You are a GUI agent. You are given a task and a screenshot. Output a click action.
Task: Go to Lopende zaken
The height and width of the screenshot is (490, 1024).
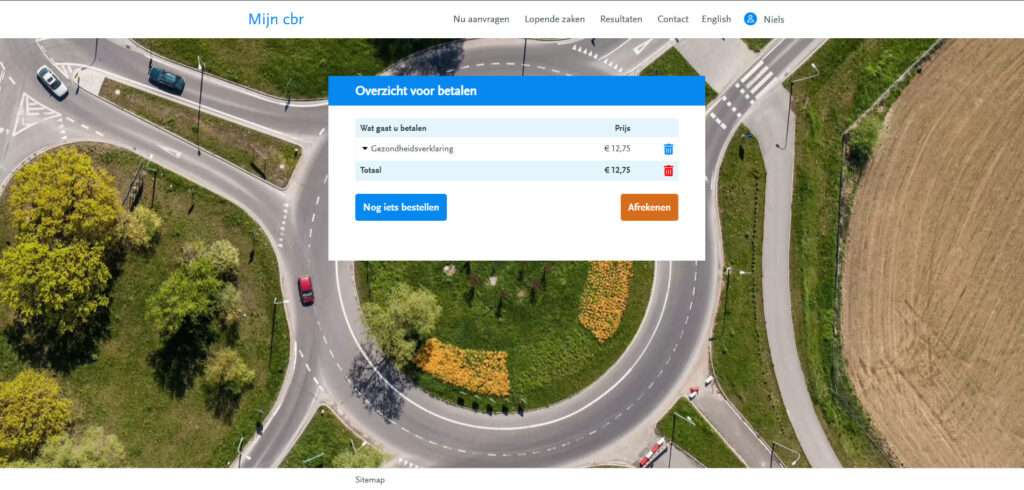[554, 19]
